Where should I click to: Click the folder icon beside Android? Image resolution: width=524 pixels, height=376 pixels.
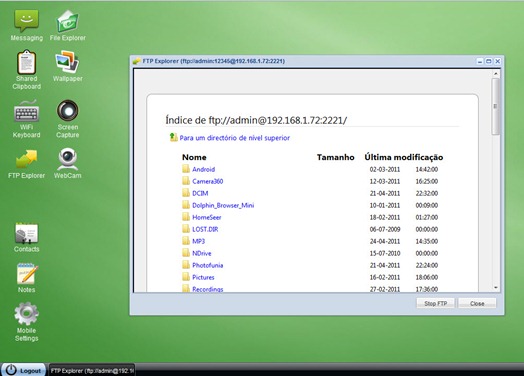[x=186, y=169]
